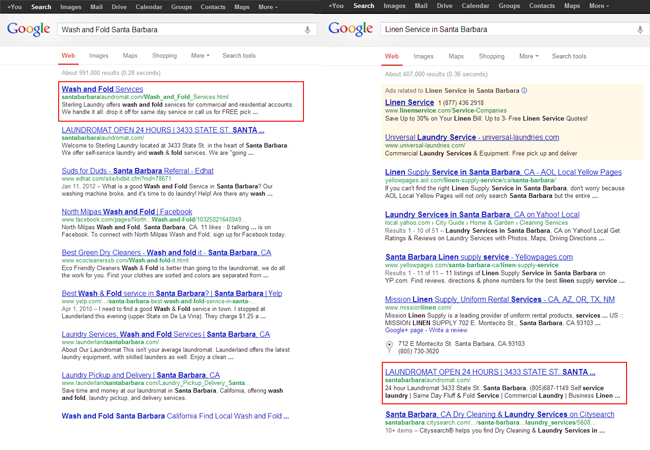Click www.missionlinen.com green URL text

click(418, 307)
